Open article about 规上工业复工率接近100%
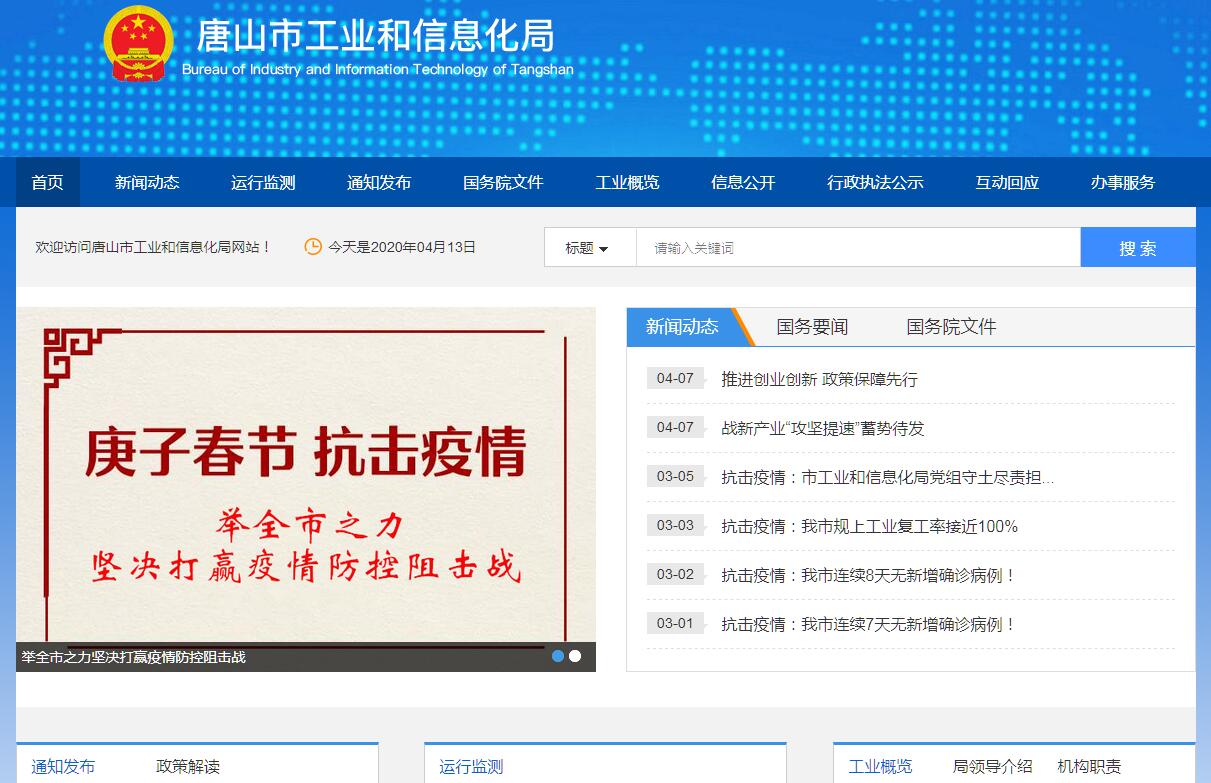The image size is (1211, 783). pyautogui.click(x=869, y=526)
